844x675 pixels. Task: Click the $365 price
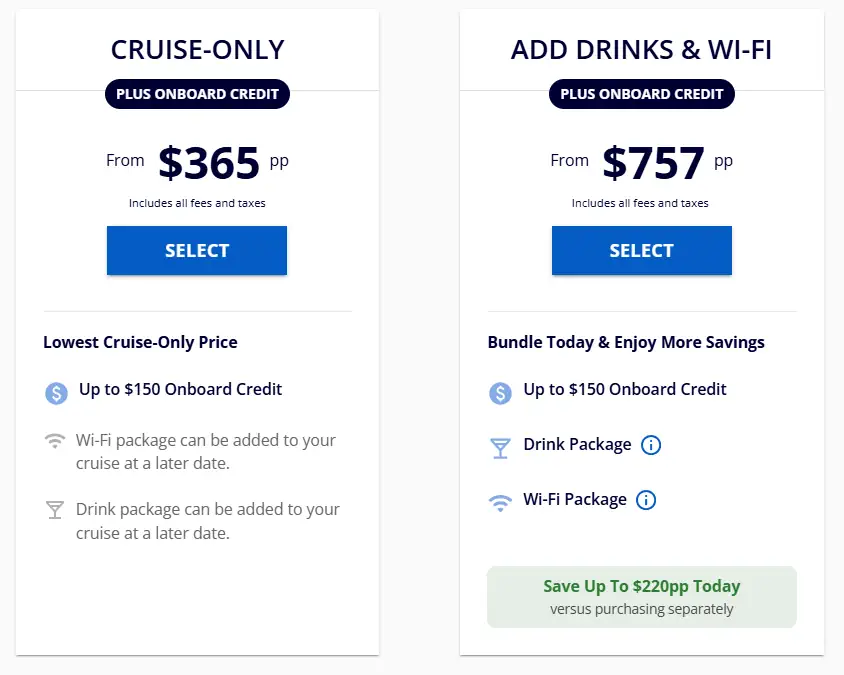(209, 163)
